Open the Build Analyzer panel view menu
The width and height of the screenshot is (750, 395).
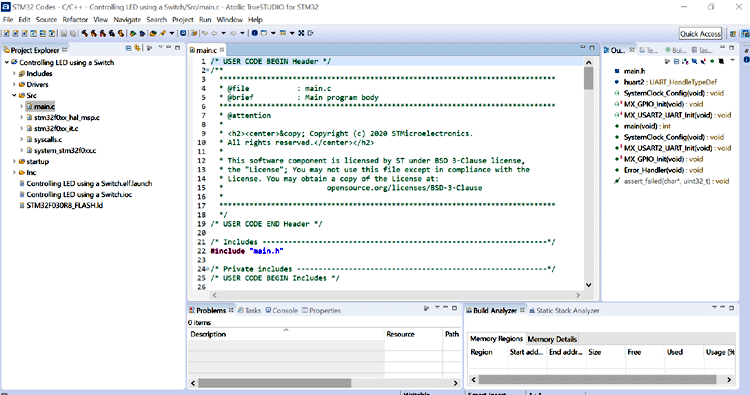click(x=715, y=307)
